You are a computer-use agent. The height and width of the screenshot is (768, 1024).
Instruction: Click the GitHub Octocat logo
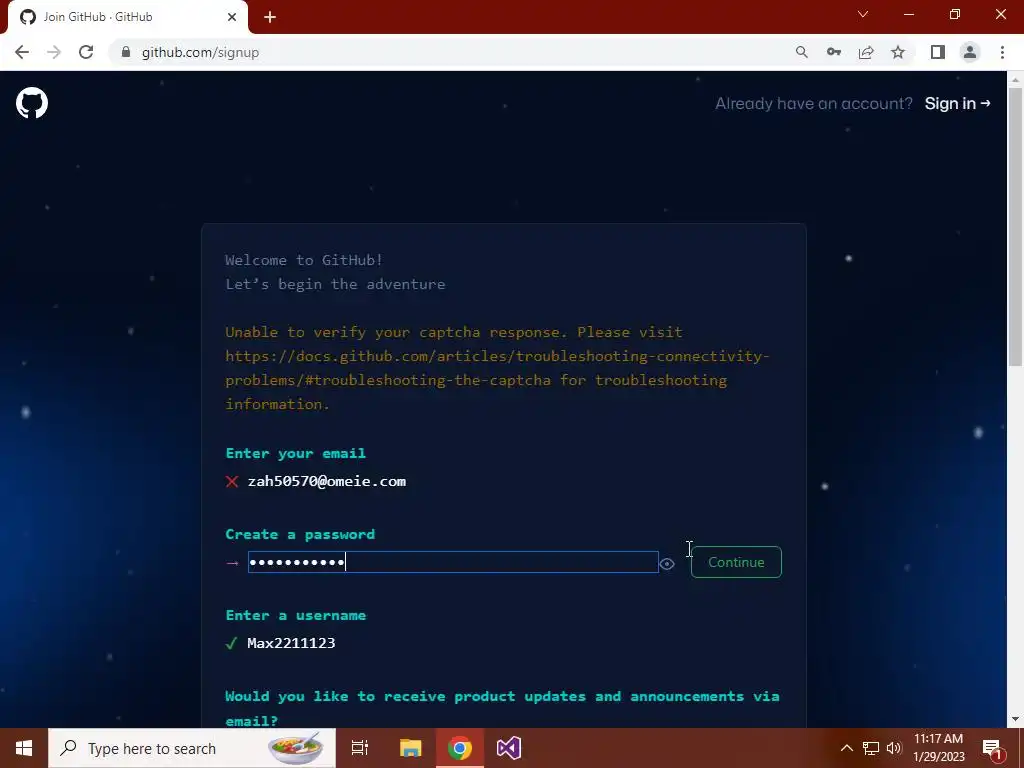click(x=32, y=103)
